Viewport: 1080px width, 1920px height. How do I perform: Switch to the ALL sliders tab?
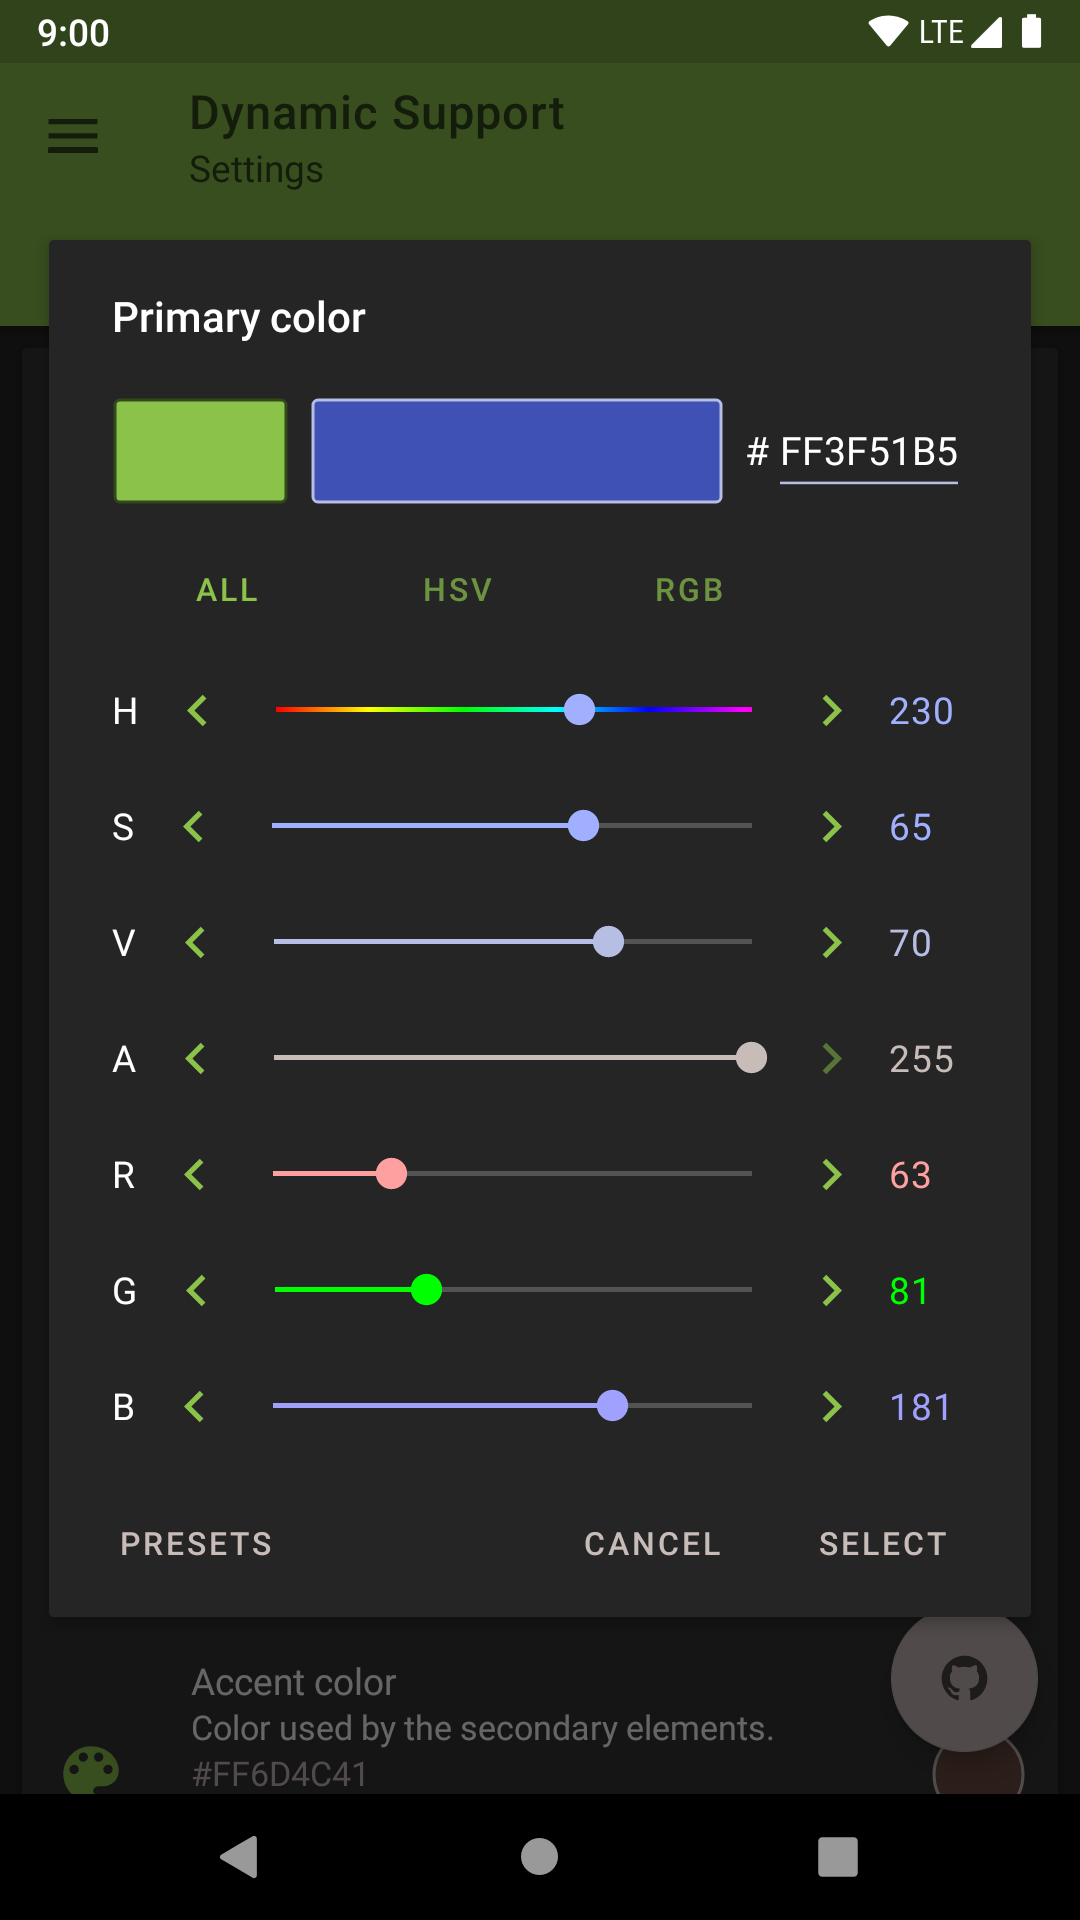228,590
